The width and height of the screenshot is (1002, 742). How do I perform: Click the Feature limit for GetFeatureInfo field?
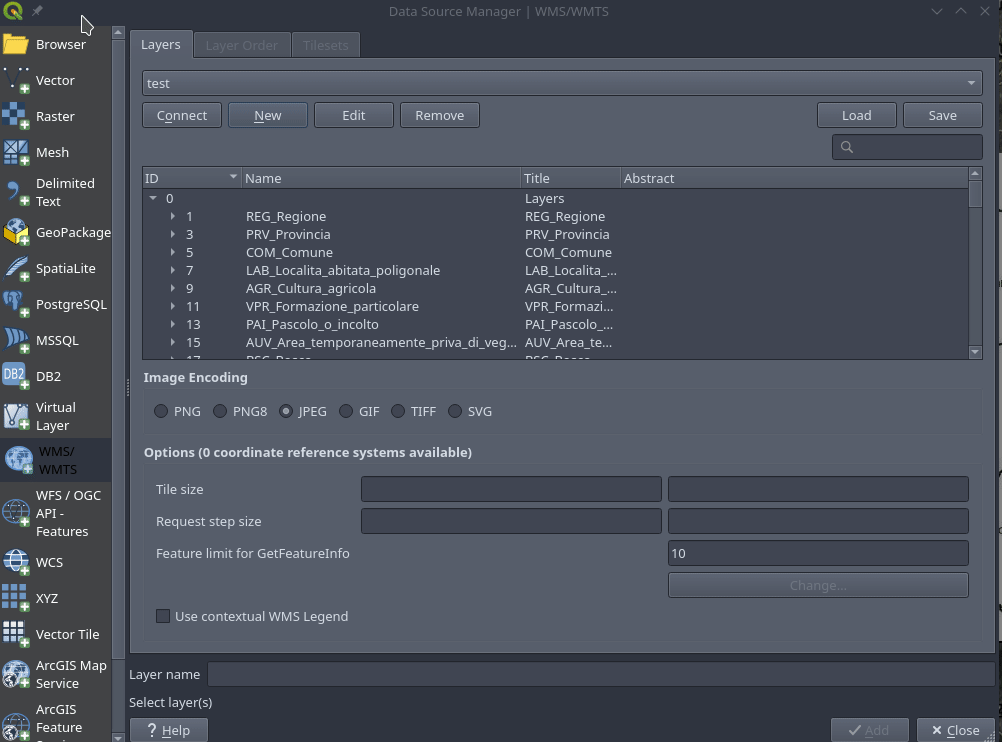(x=818, y=553)
